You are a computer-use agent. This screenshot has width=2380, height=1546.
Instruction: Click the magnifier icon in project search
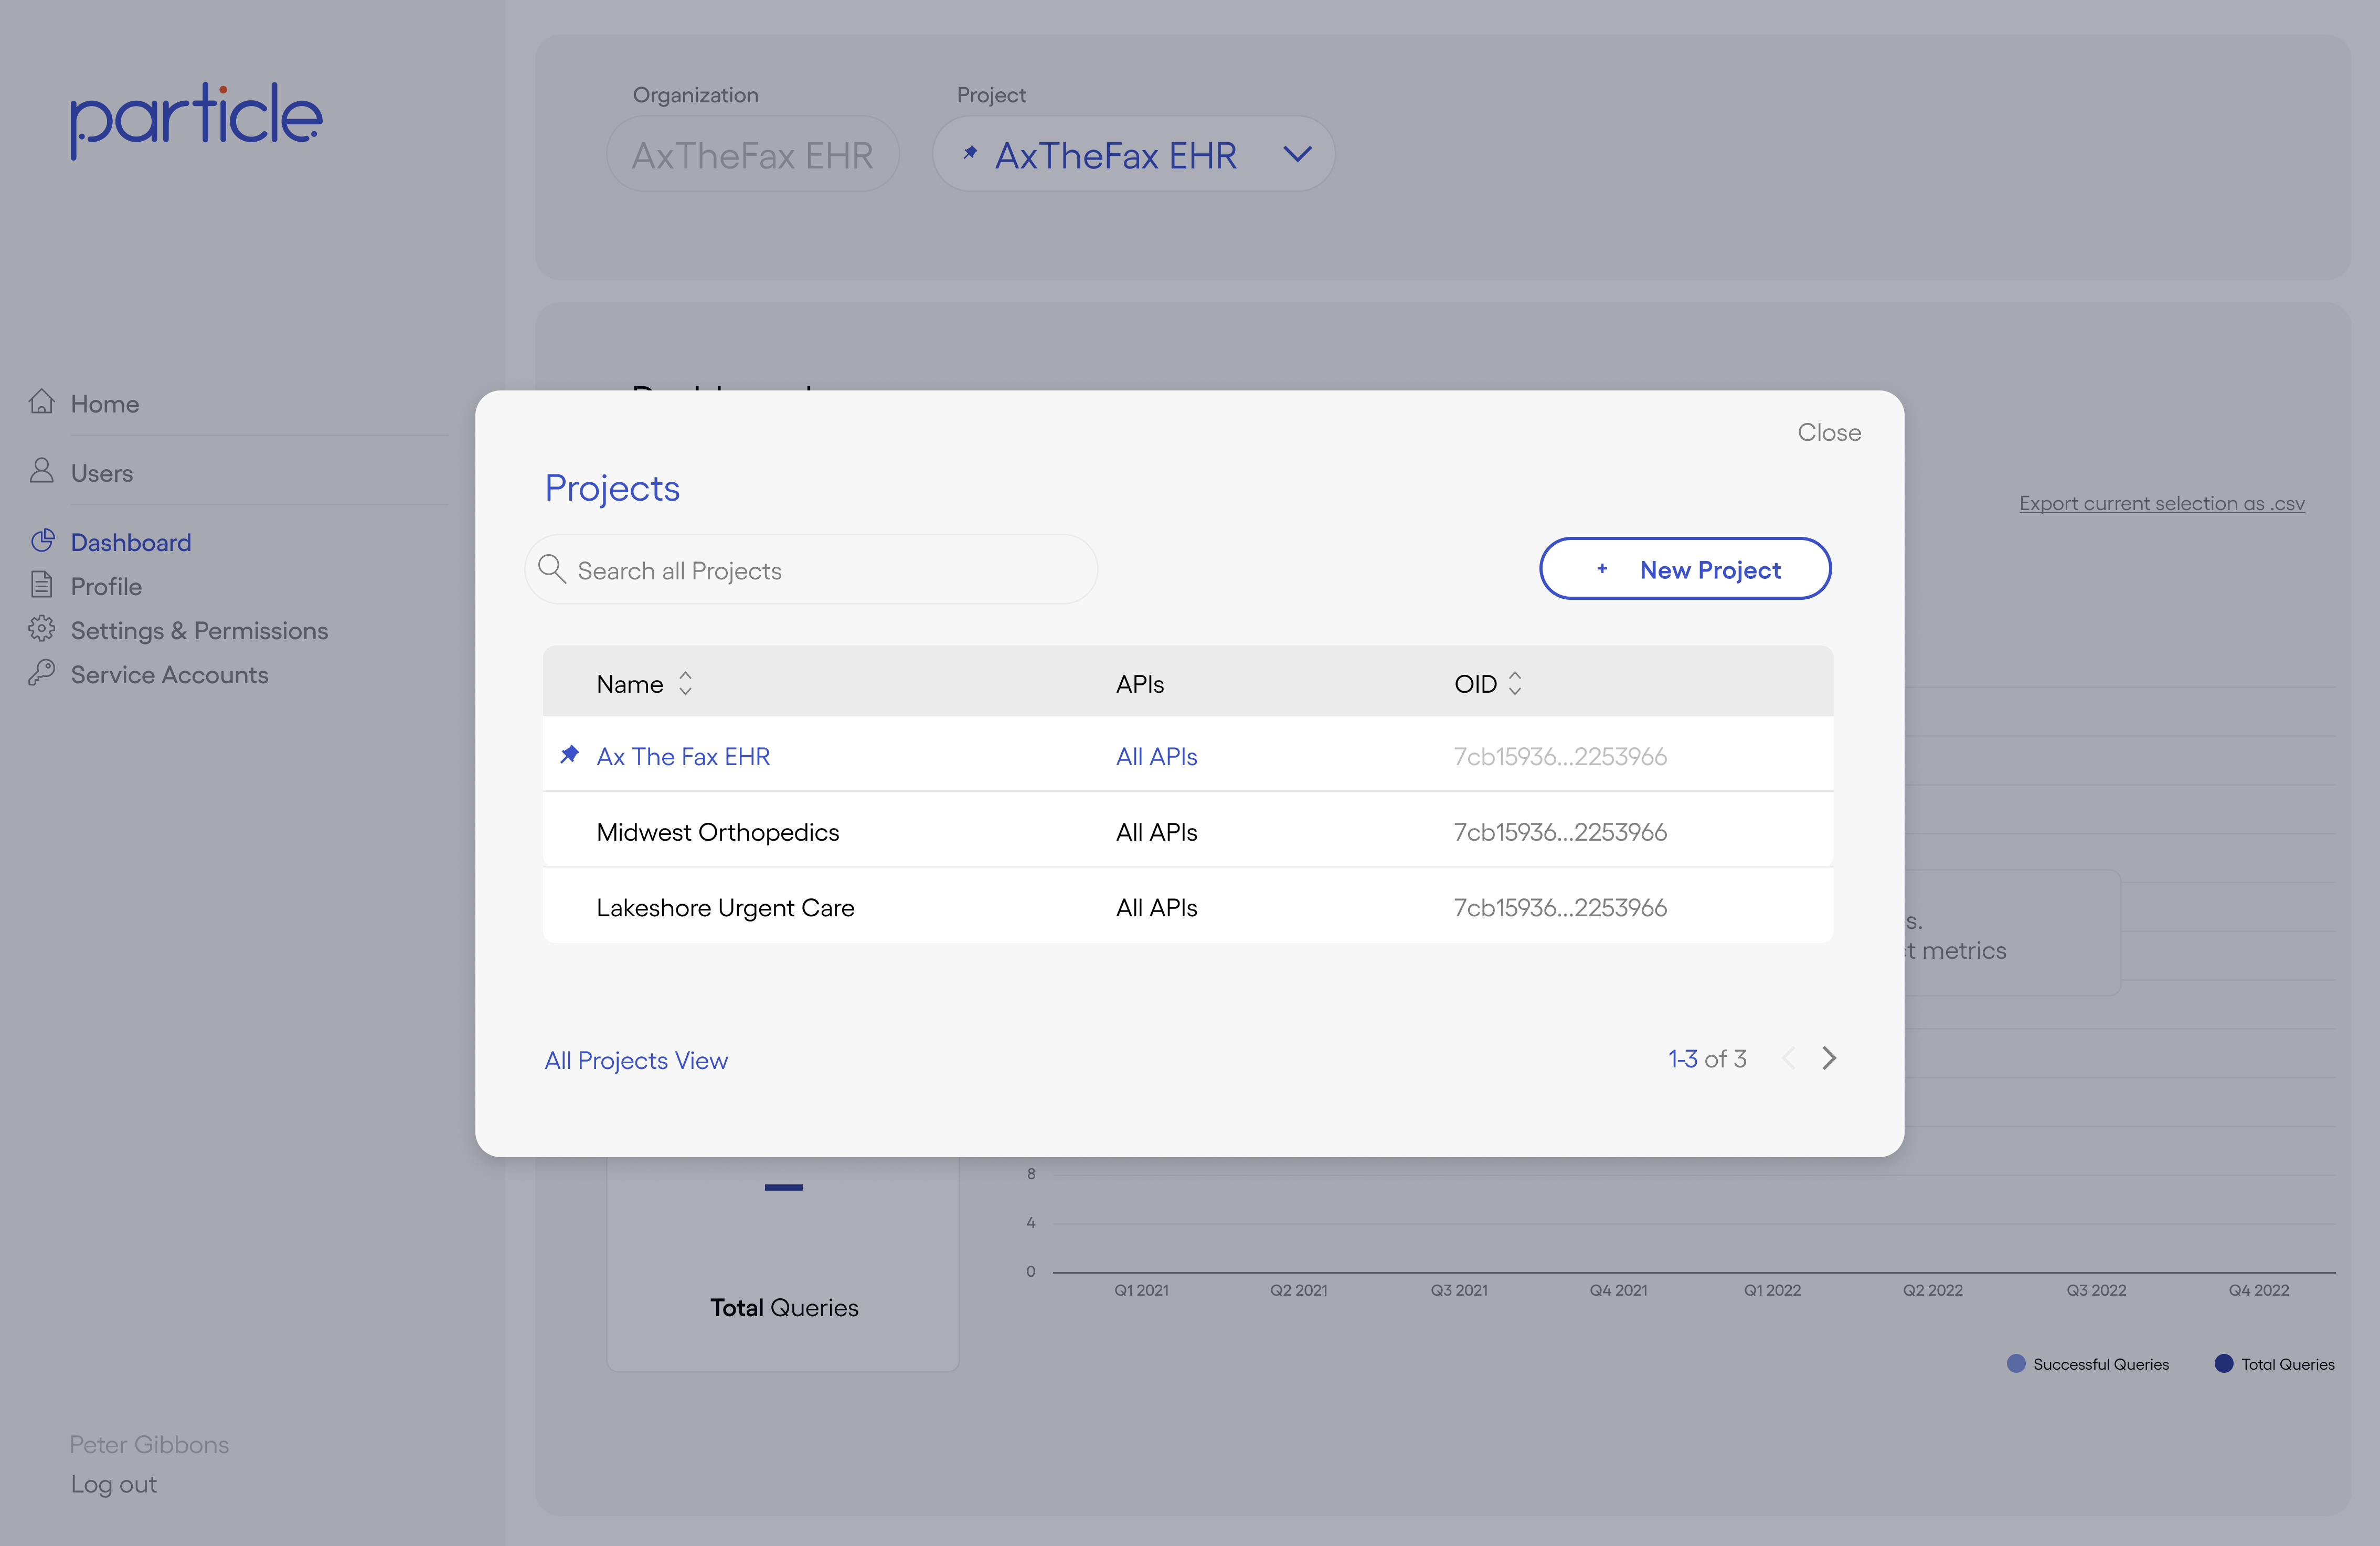(552, 569)
